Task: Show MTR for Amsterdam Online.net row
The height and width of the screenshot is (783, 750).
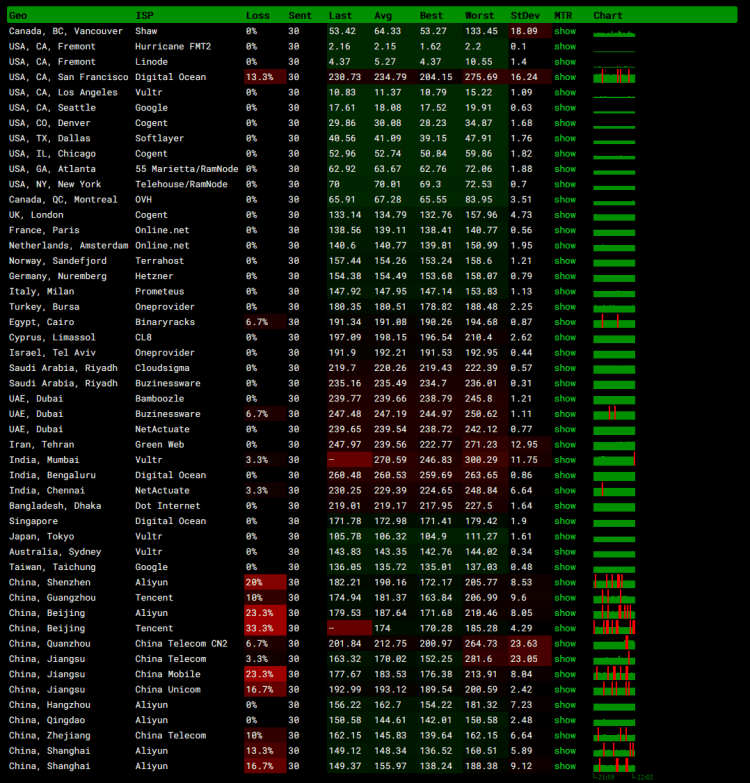Action: coord(565,246)
